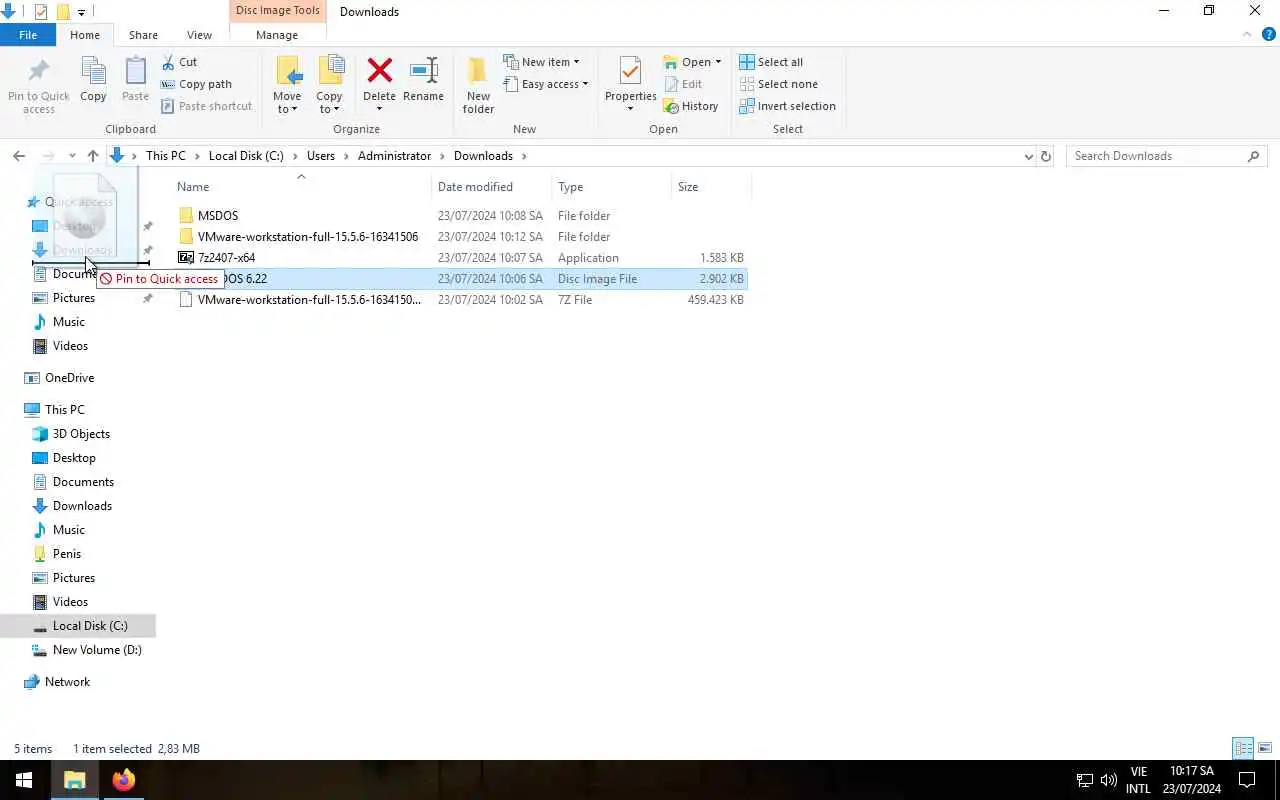Sort by the Name column header

[302, 187]
